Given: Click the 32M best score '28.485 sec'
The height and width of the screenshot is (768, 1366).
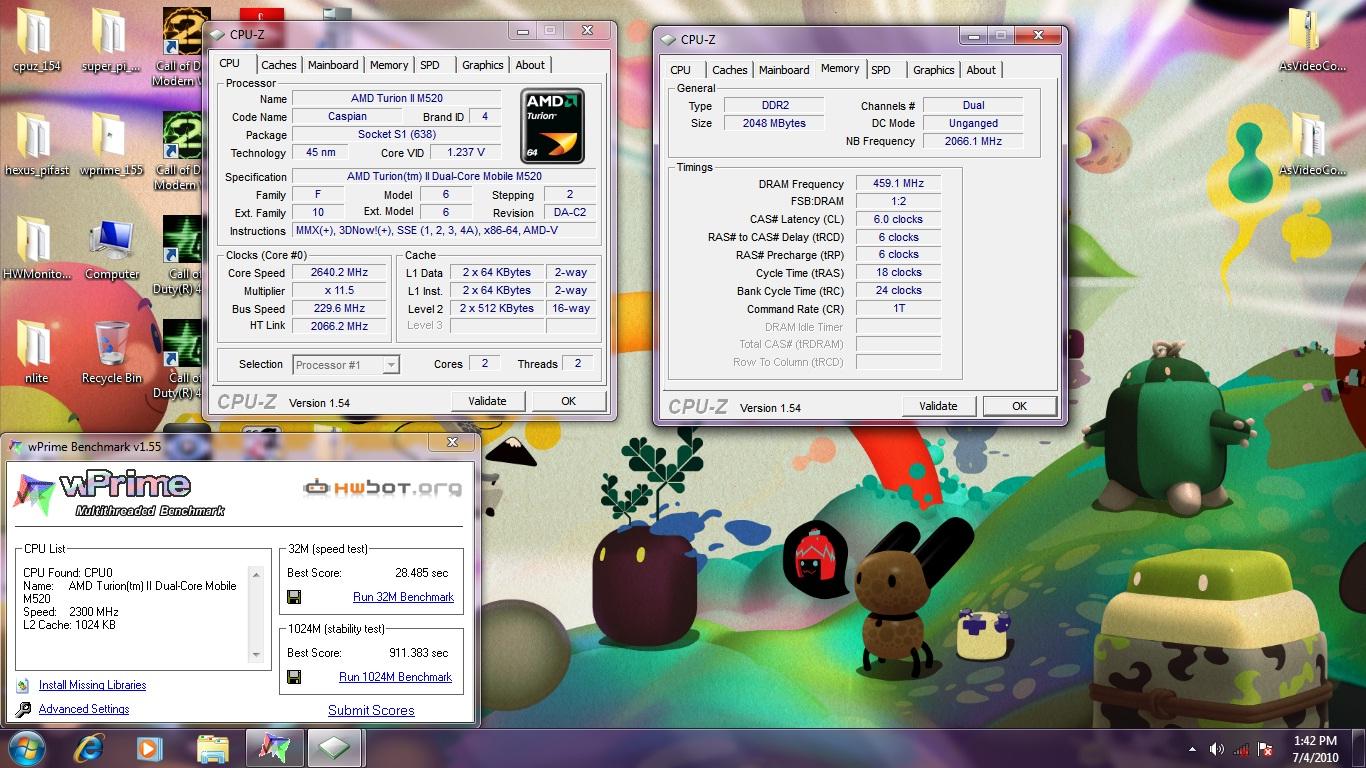Looking at the screenshot, I should tap(422, 574).
